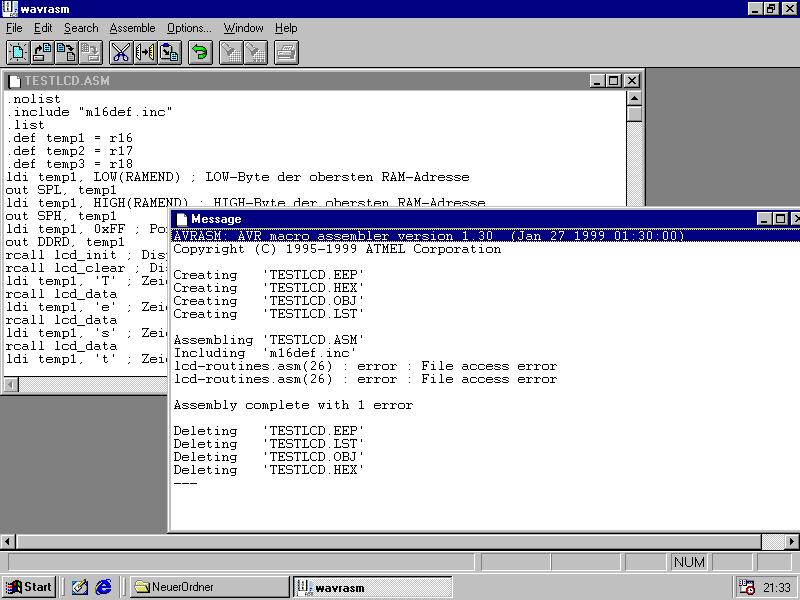Screen dimensions: 800x600
Task: Minimize the Message window
Action: pyautogui.click(x=764, y=219)
